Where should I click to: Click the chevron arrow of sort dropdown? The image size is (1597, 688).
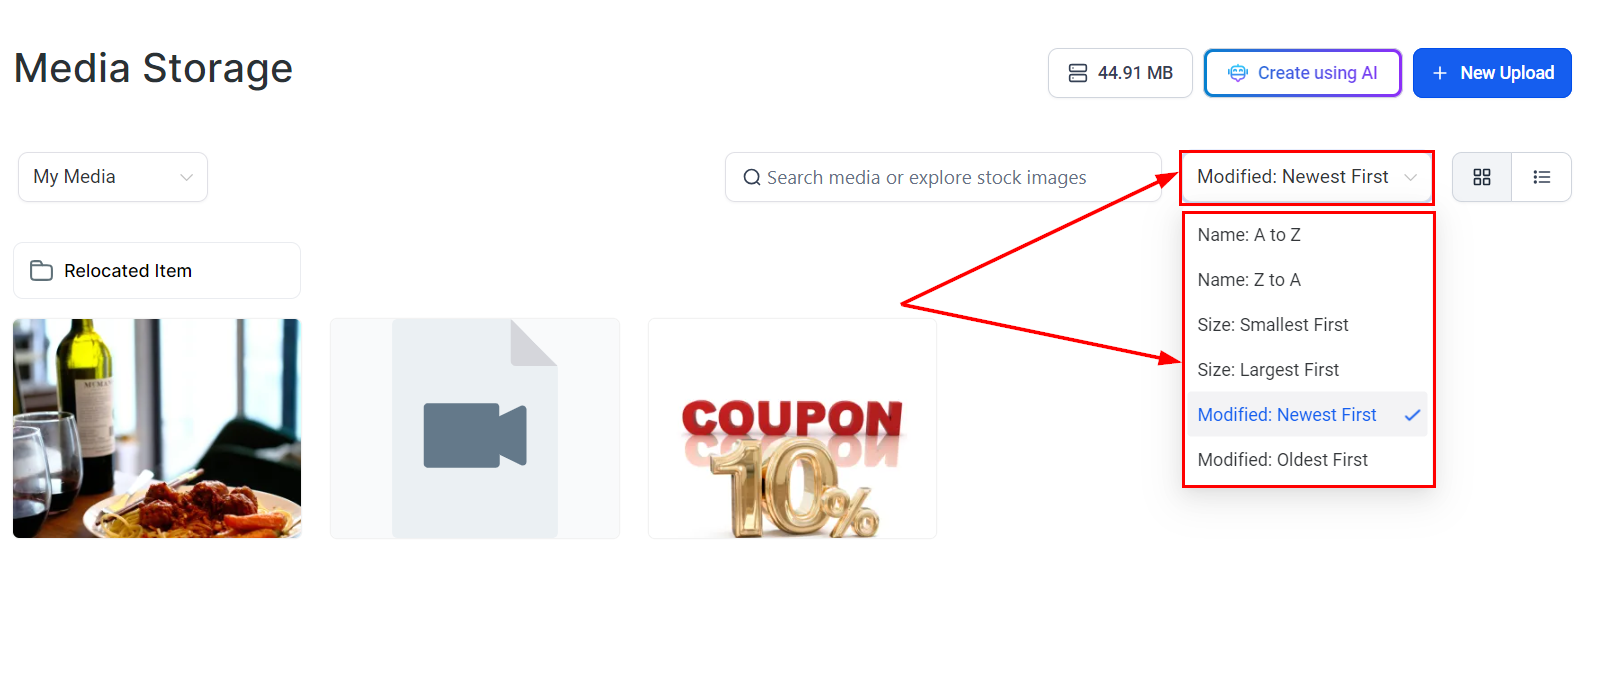point(1411,178)
